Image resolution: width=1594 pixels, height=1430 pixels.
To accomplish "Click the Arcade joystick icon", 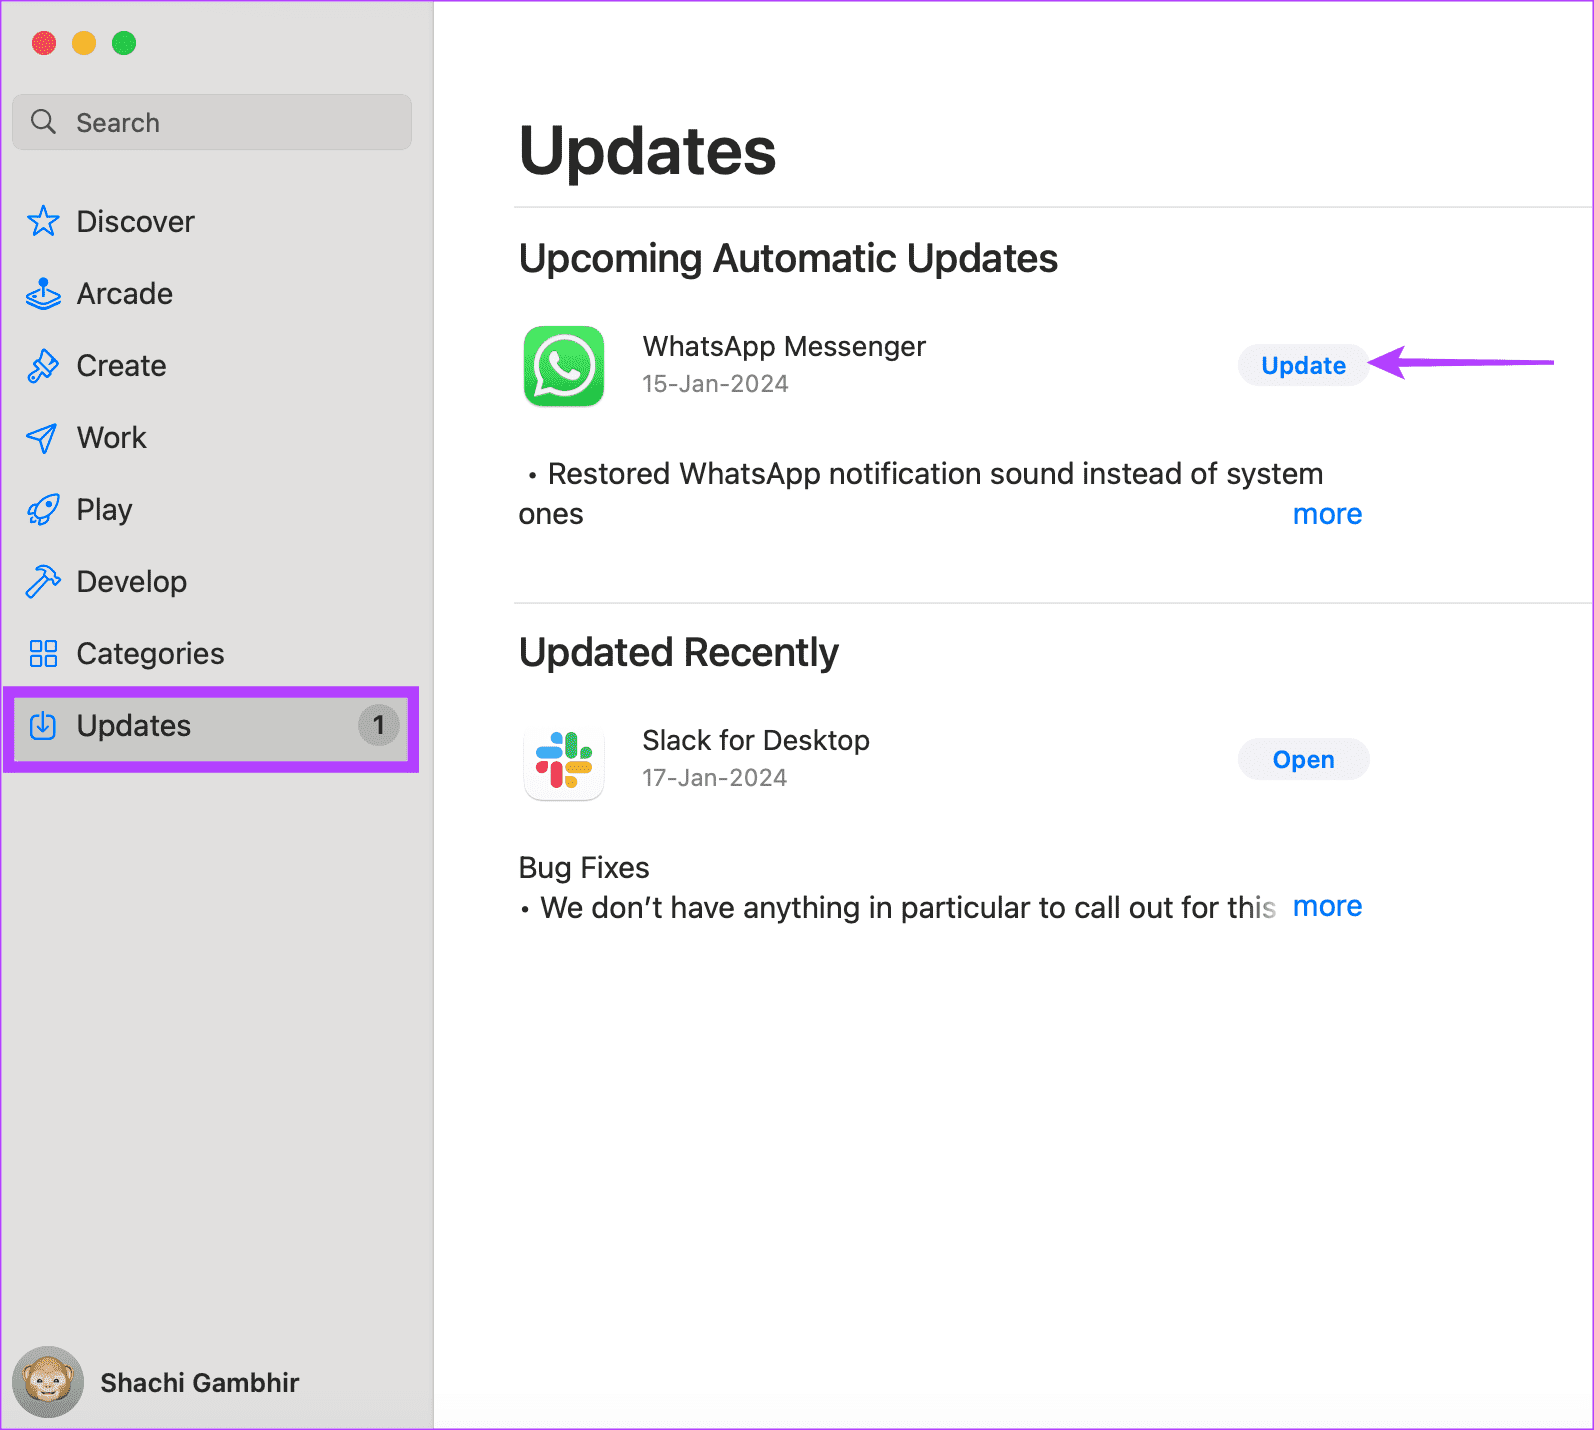I will pos(43,293).
